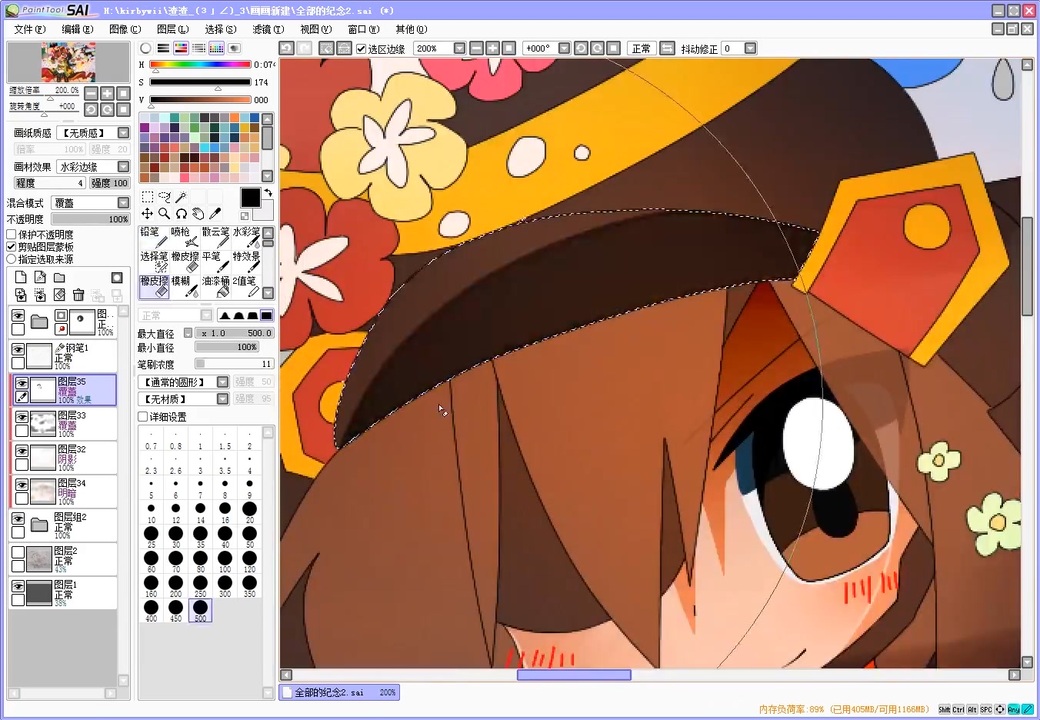Open the 图像 menu
This screenshot has width=1040, height=720.
point(125,29)
